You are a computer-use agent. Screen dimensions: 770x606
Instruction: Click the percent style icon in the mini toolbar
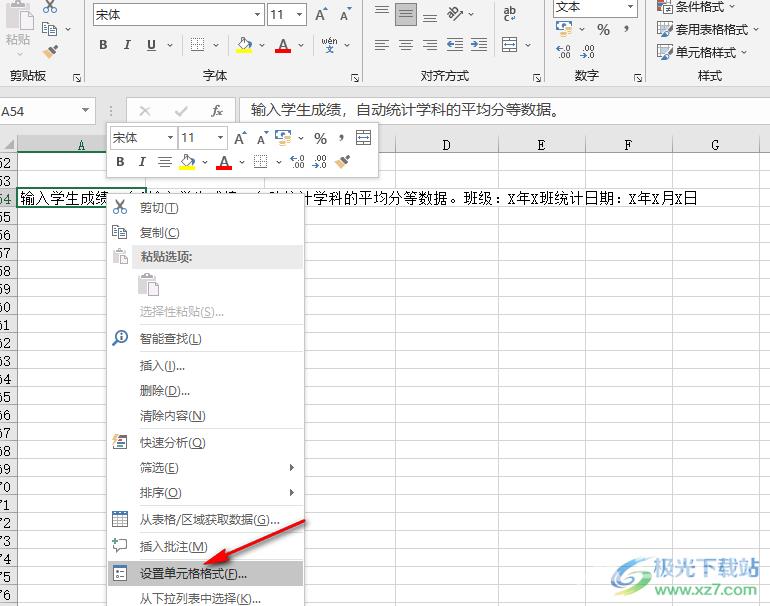(321, 138)
